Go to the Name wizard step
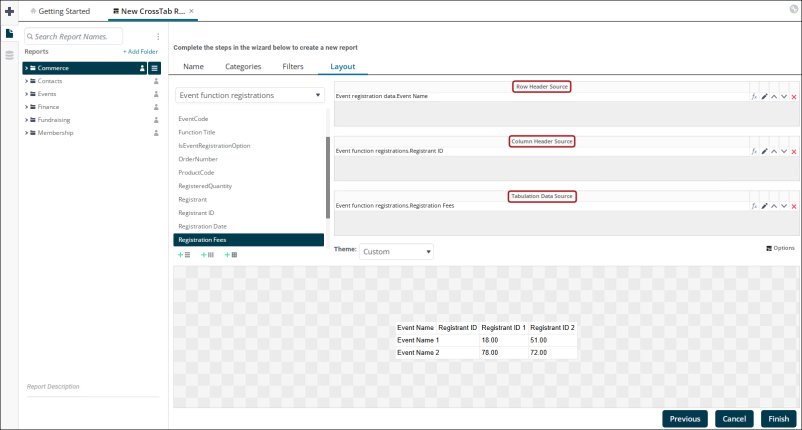This screenshot has width=802, height=430. (x=193, y=66)
